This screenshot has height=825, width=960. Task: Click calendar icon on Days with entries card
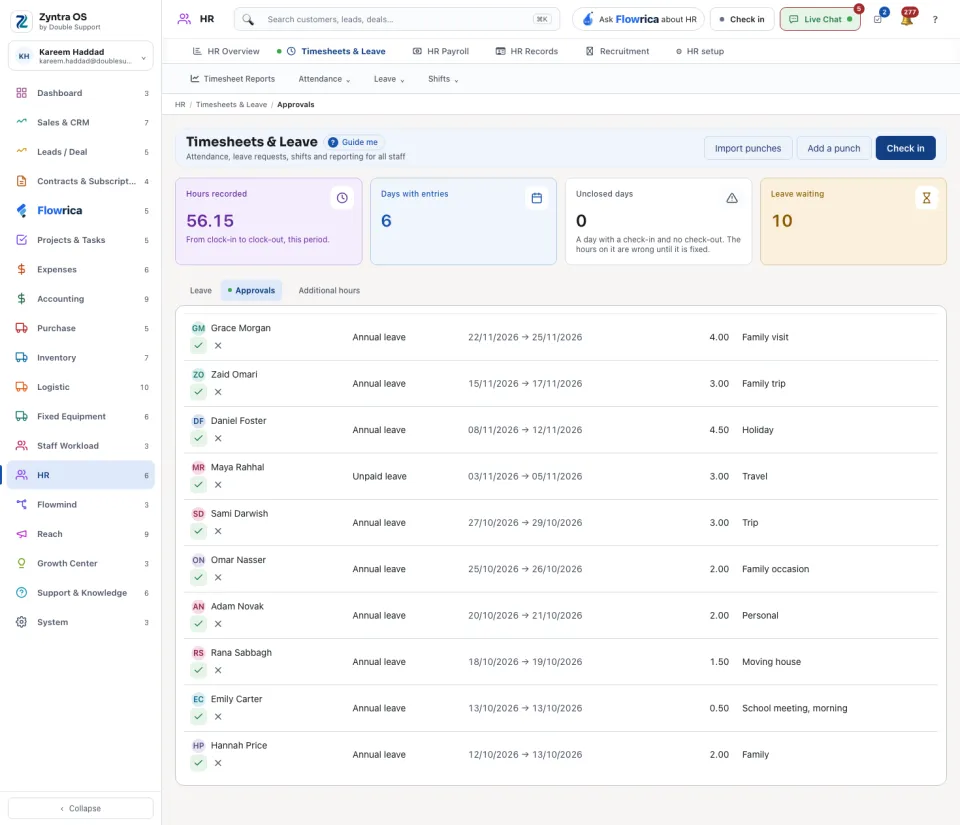coord(537,198)
